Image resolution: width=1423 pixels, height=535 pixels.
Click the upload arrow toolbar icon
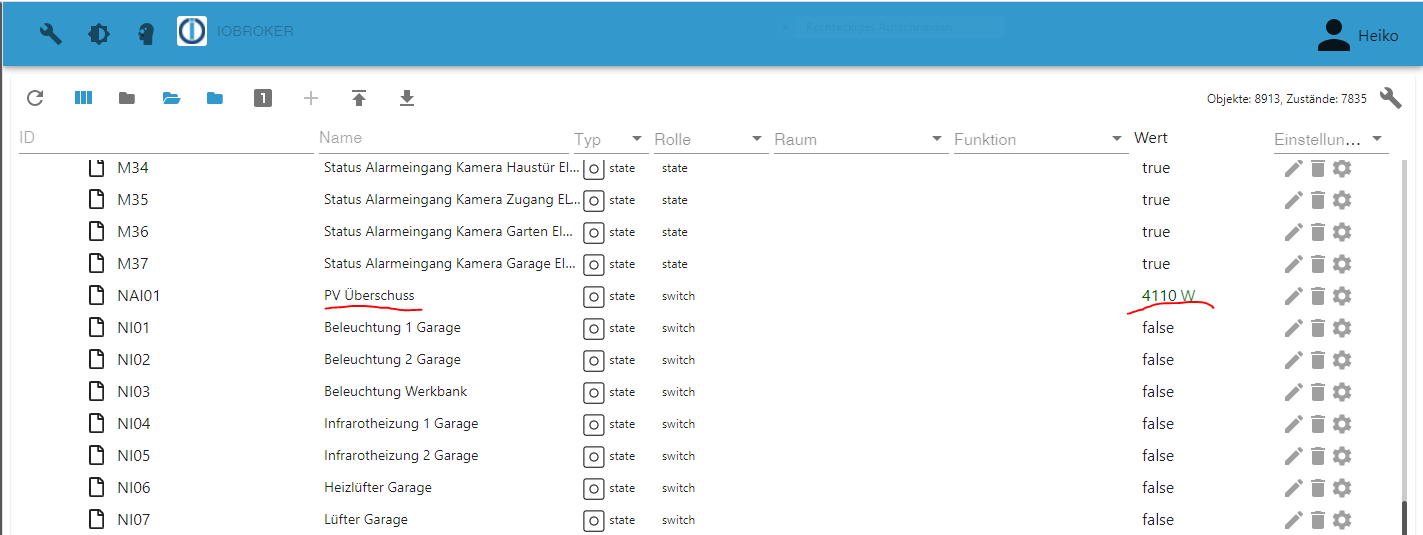[359, 98]
